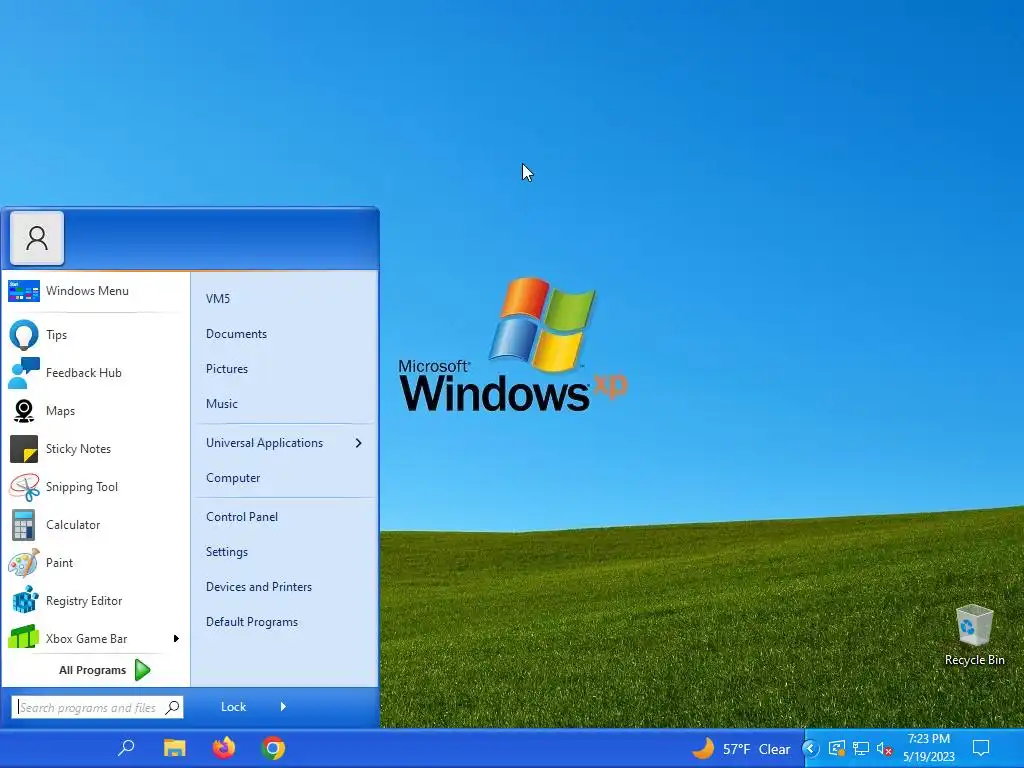1024x768 pixels.
Task: Click the Lock button
Action: click(233, 707)
